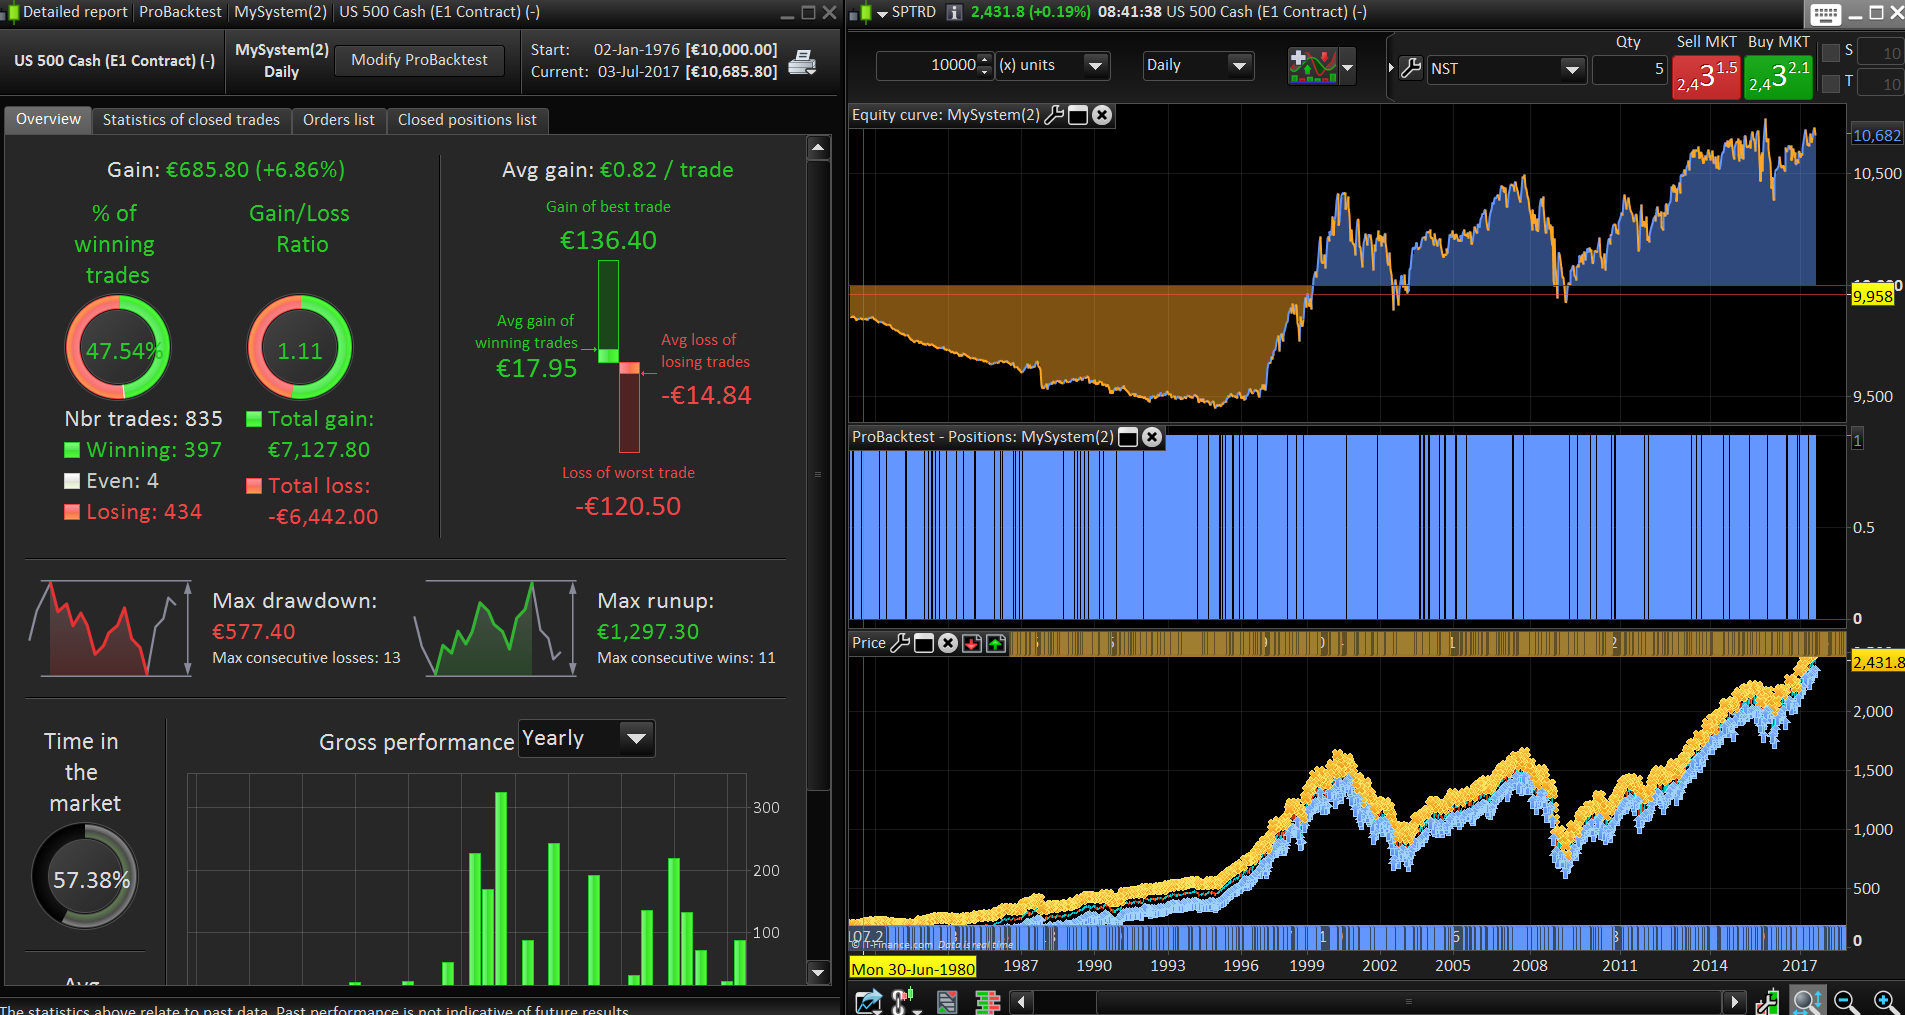Click the zoom in magnifier icon
This screenshot has width=1905, height=1015.
click(1886, 1001)
